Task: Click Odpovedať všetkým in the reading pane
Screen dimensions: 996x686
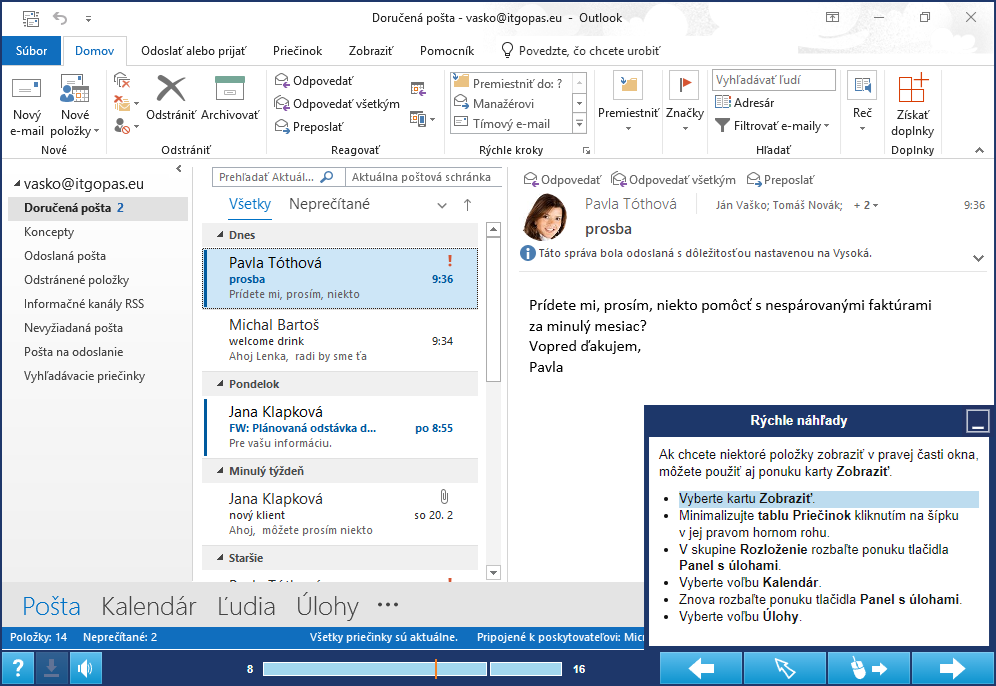Action: click(x=673, y=180)
